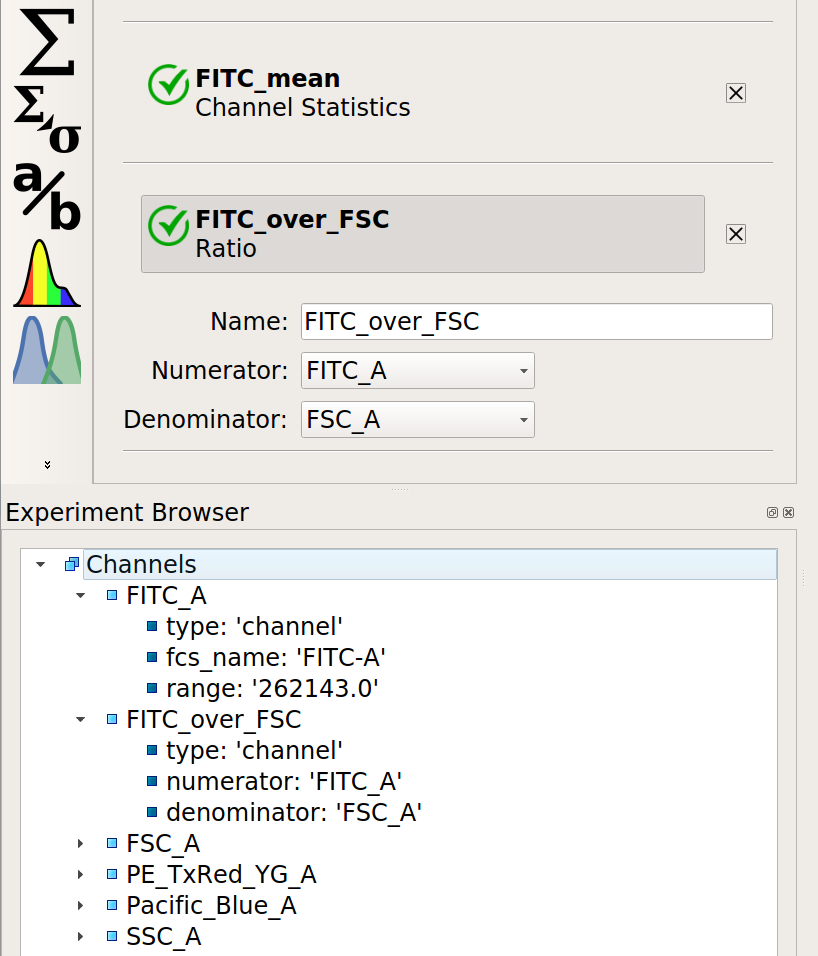
Task: Select the Channel Statistics sigma icon
Action: pos(47,42)
